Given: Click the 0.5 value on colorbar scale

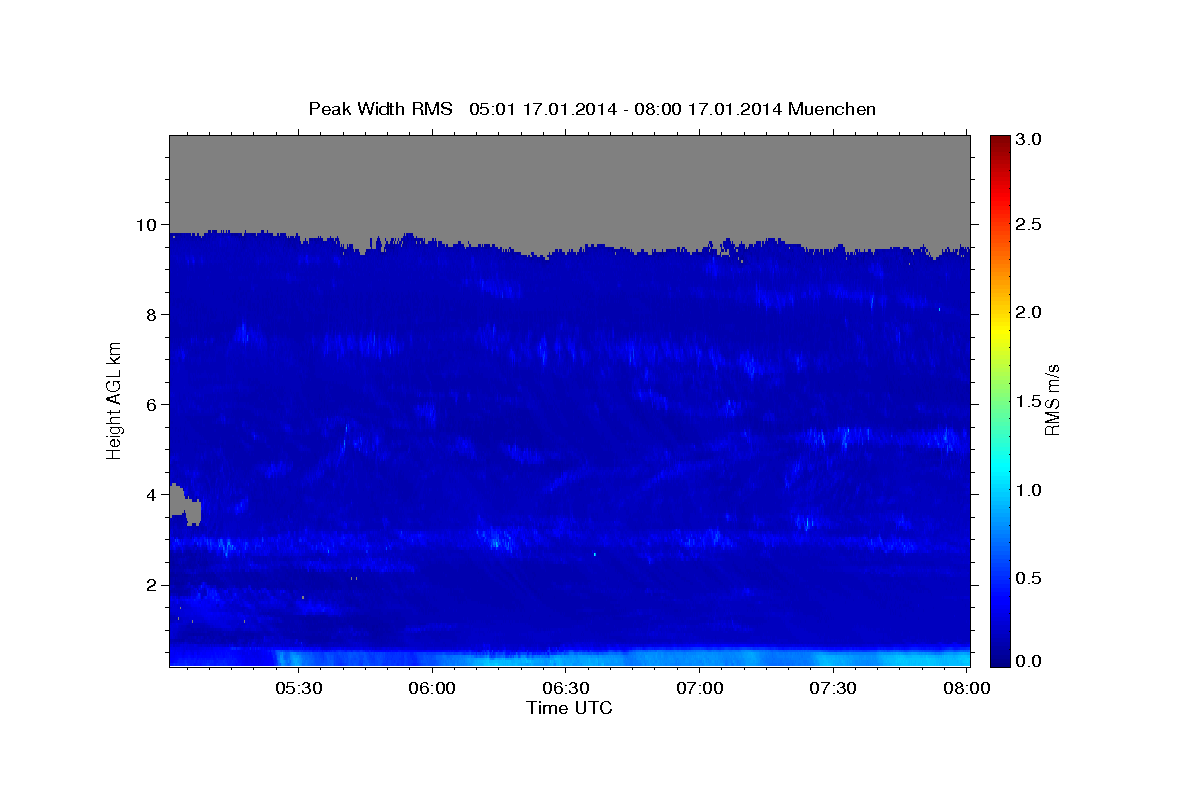Looking at the screenshot, I should point(1030,578).
